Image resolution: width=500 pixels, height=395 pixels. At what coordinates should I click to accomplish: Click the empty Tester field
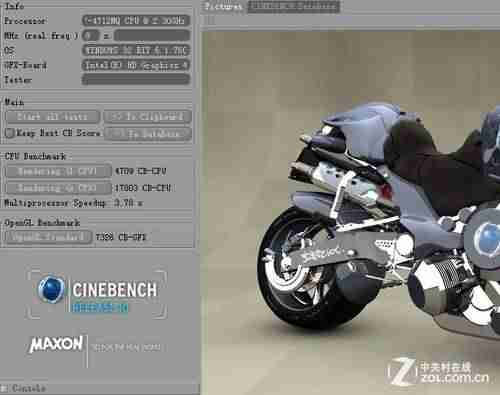136,80
